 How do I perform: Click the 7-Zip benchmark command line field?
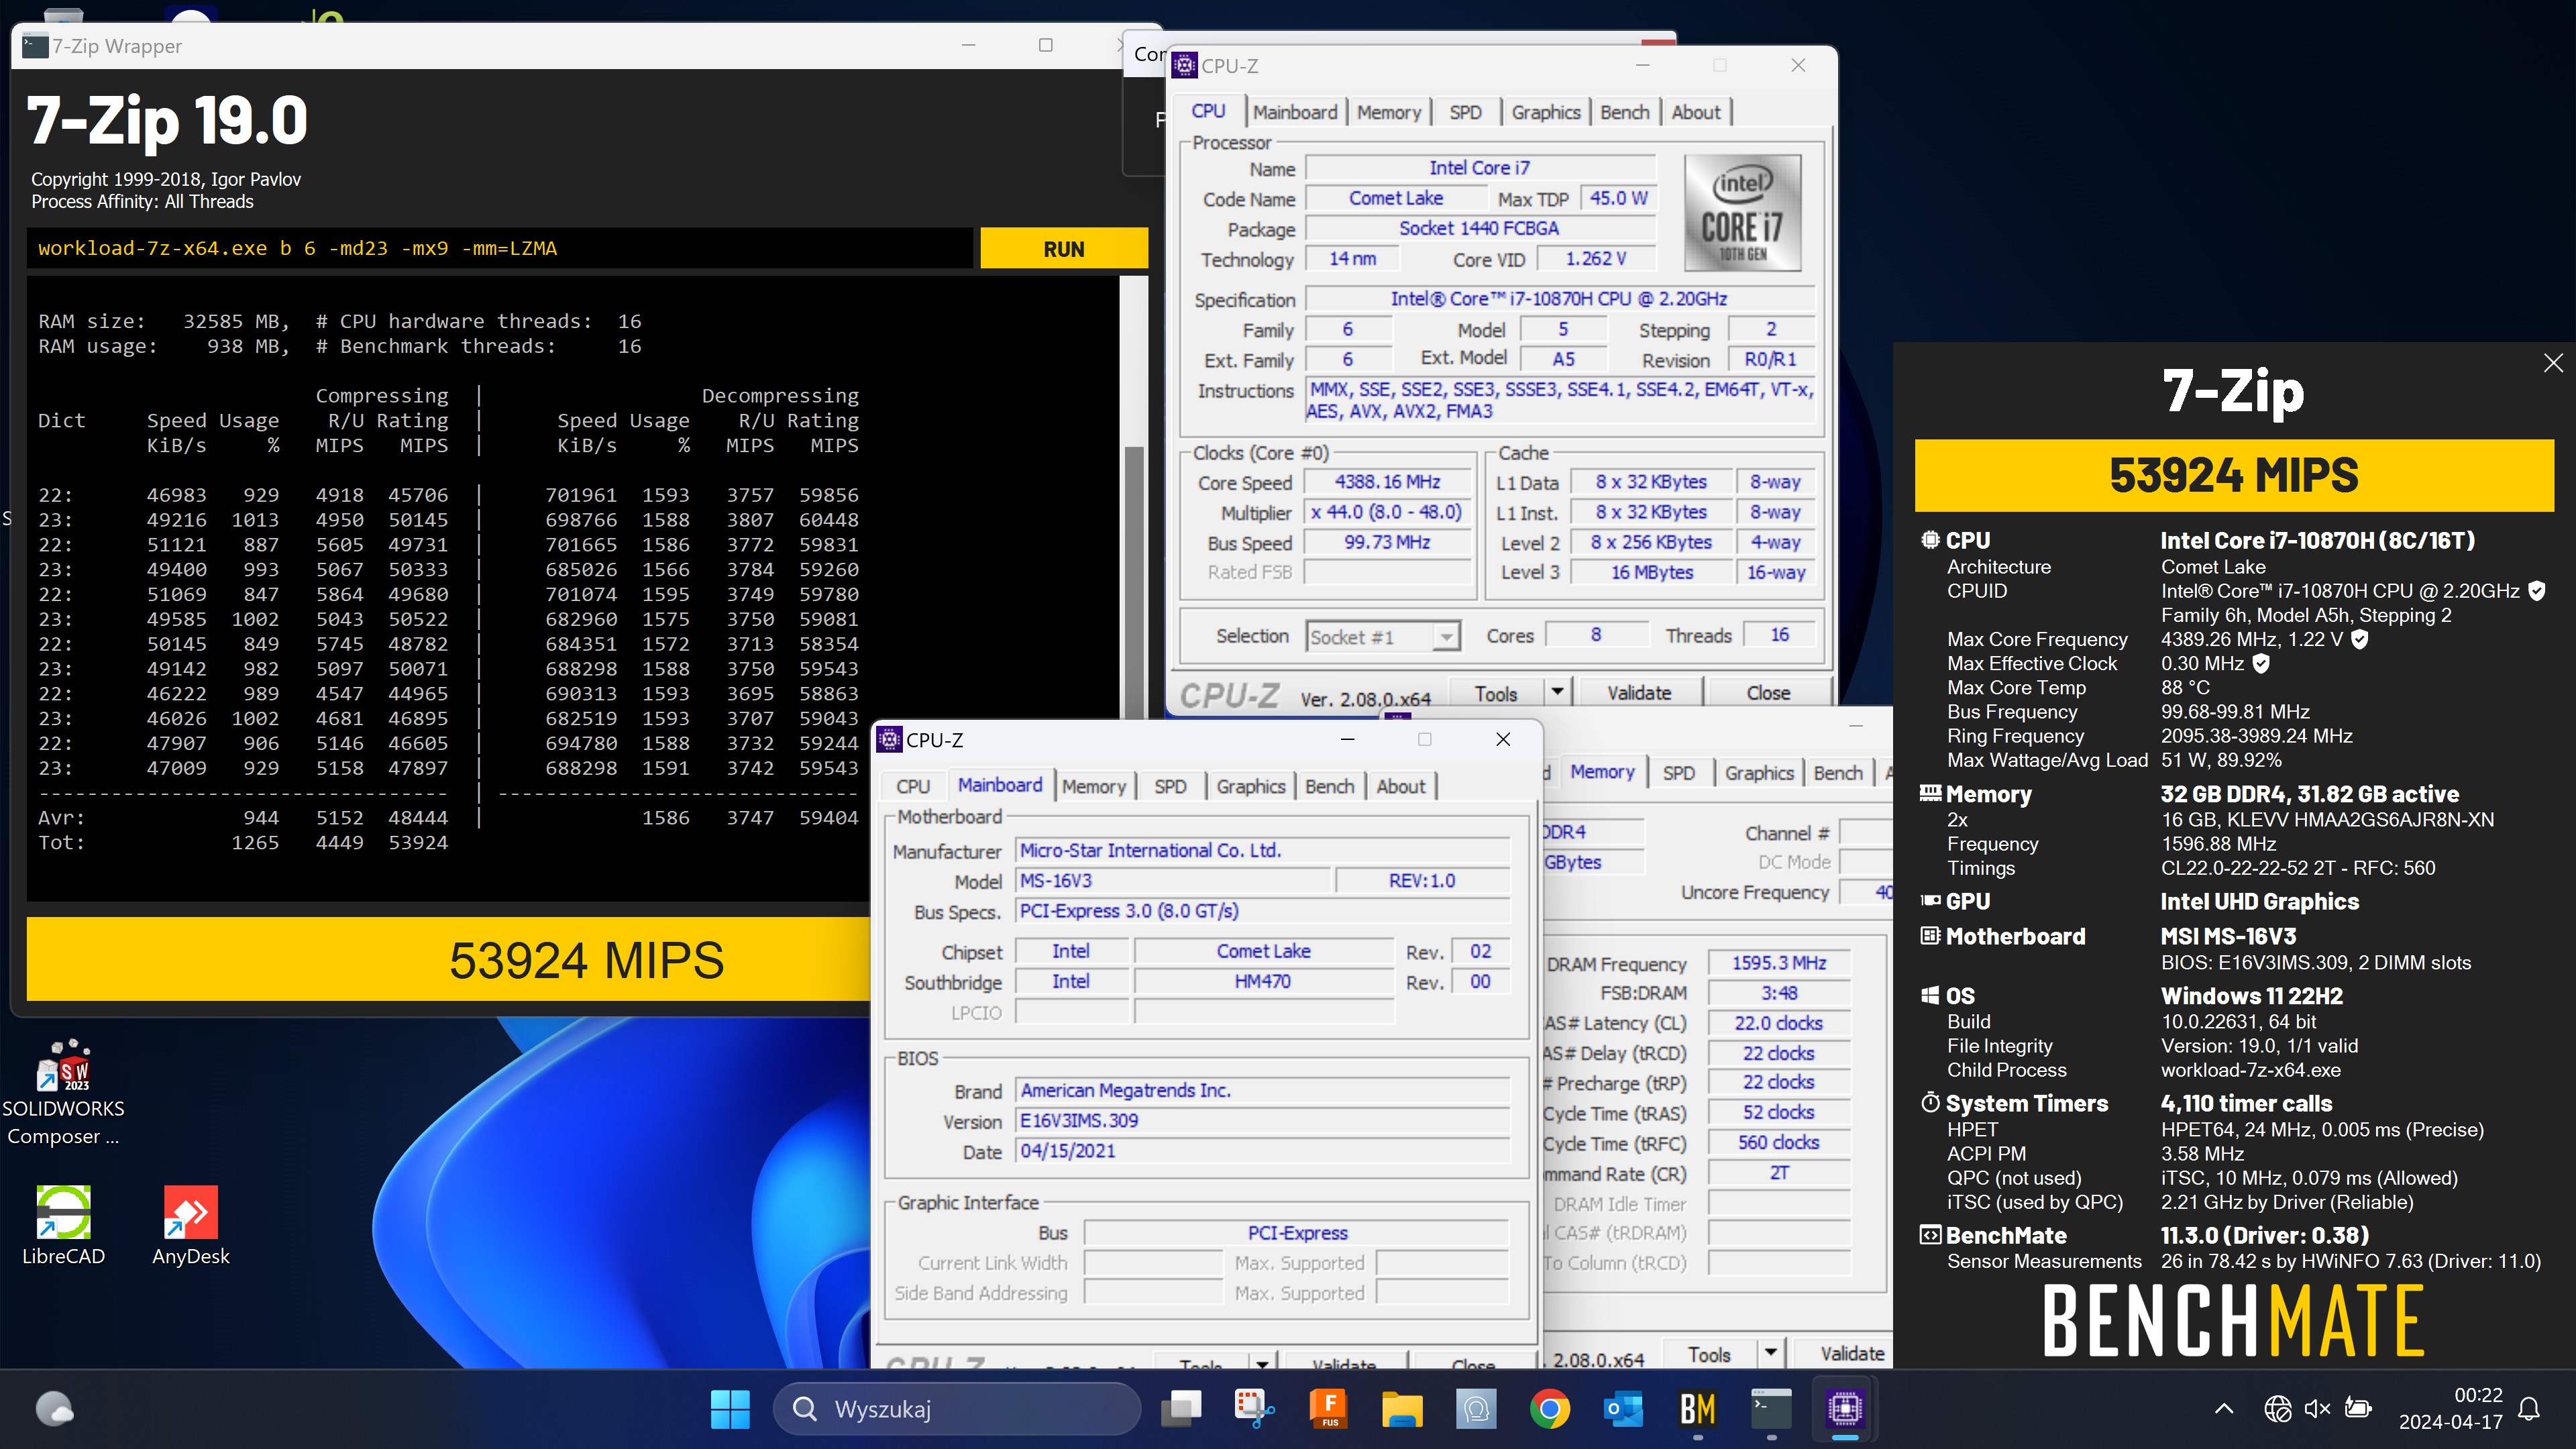coord(500,249)
